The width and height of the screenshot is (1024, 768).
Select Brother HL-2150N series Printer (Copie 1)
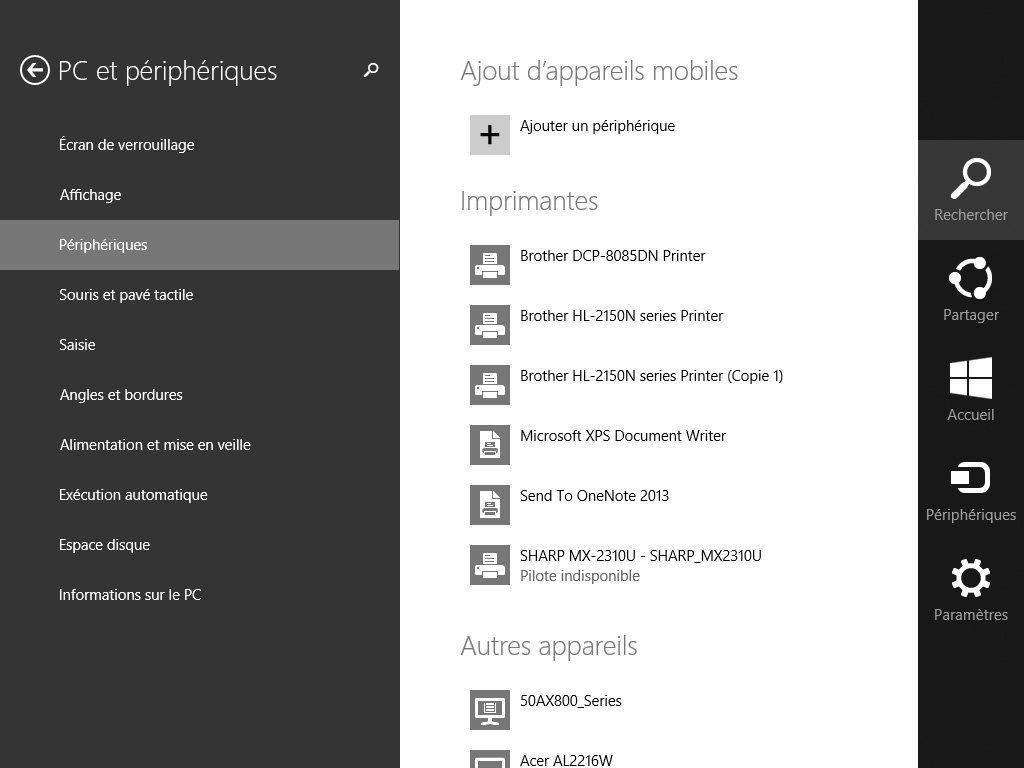(x=651, y=376)
